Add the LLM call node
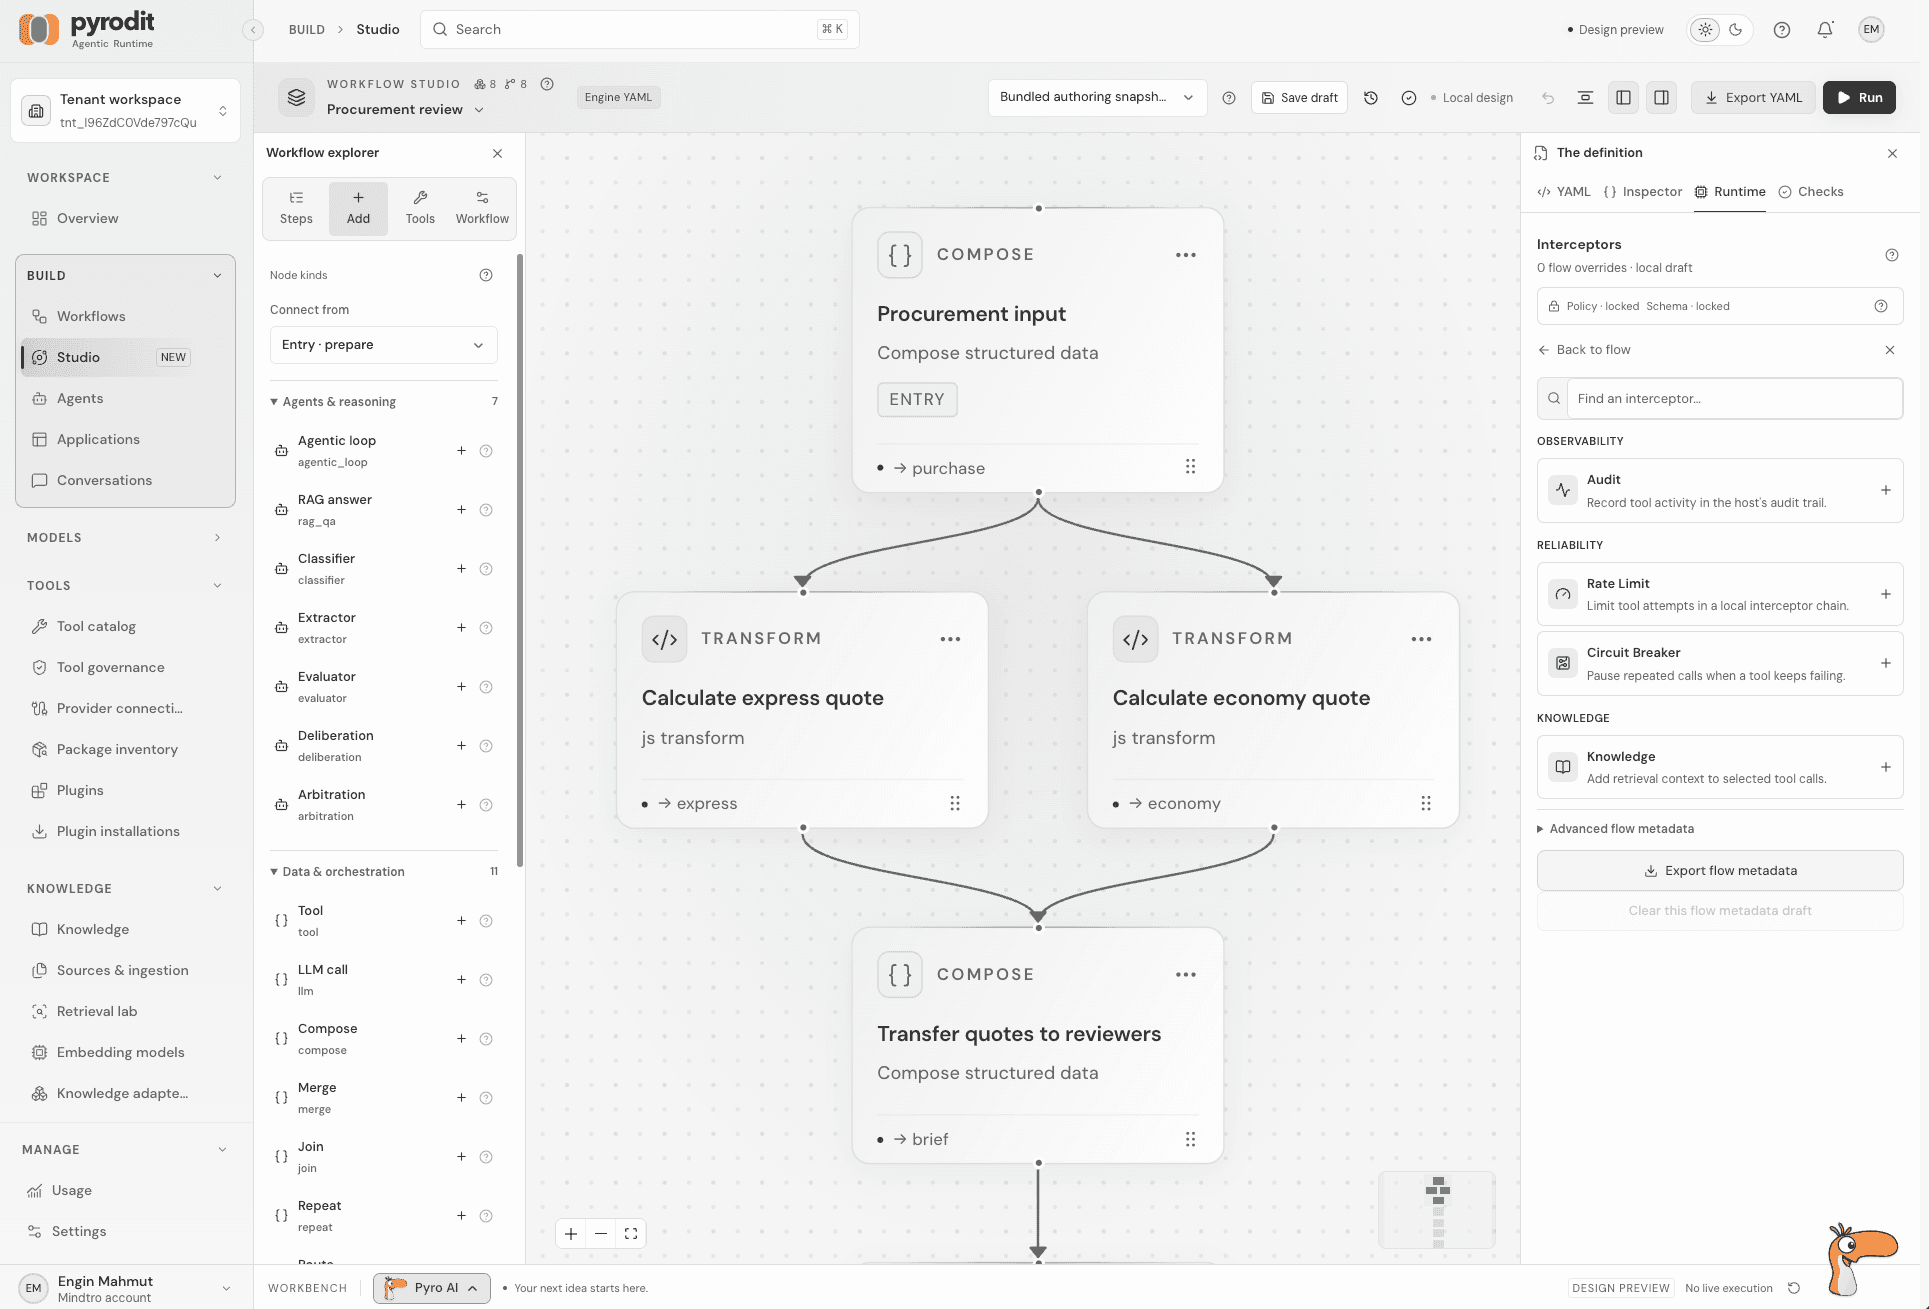This screenshot has width=1929, height=1309. [461, 980]
